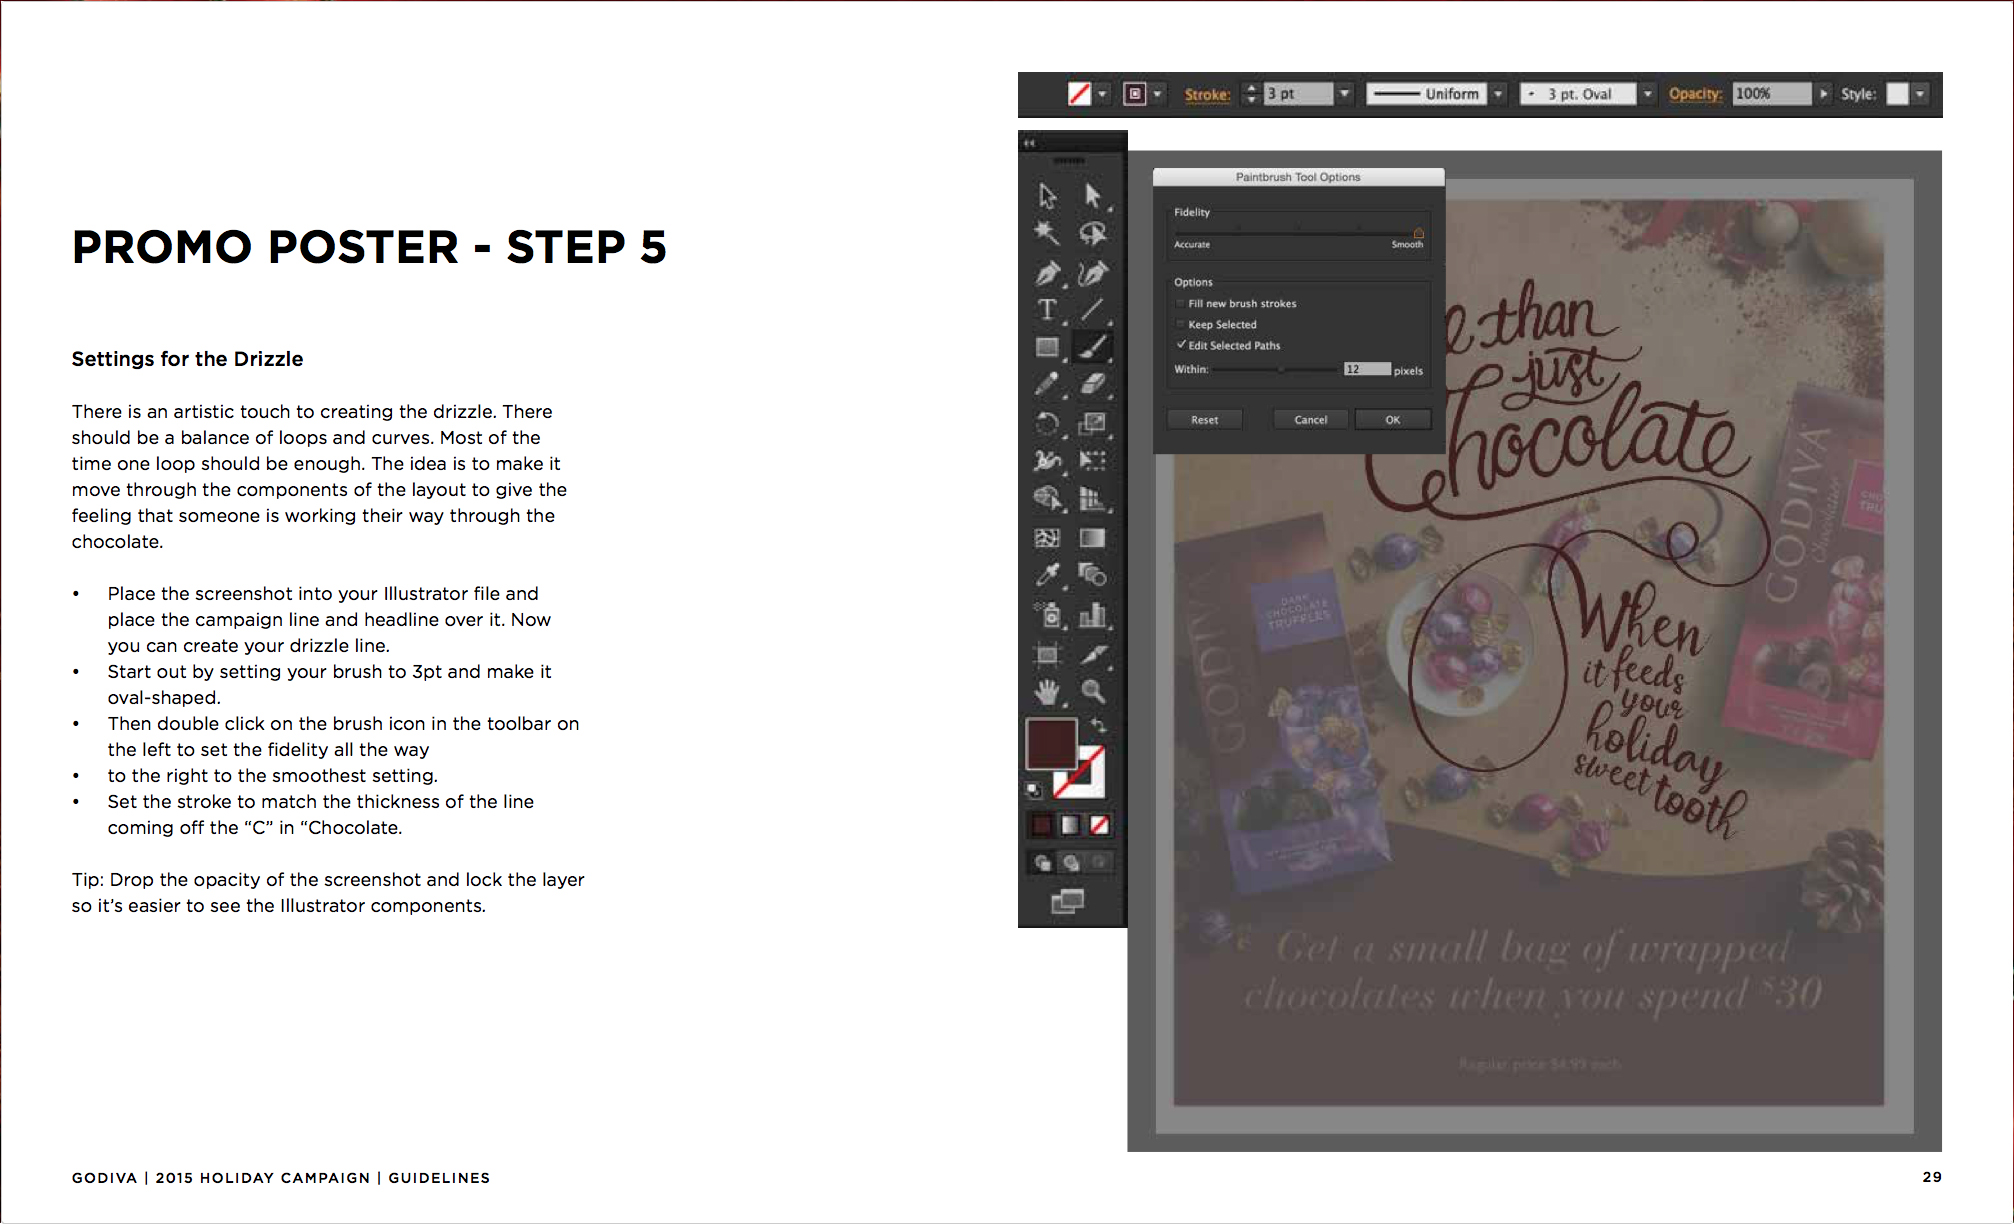Open stroke color dropdown in control bar
The image size is (2014, 1224).
(x=1157, y=94)
